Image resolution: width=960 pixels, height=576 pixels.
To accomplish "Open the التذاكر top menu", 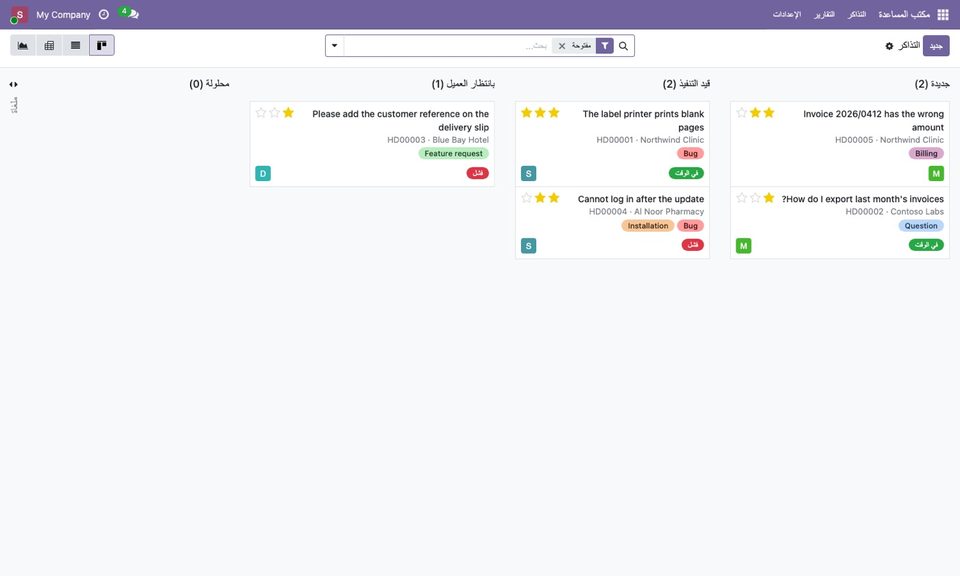I will 857,14.
